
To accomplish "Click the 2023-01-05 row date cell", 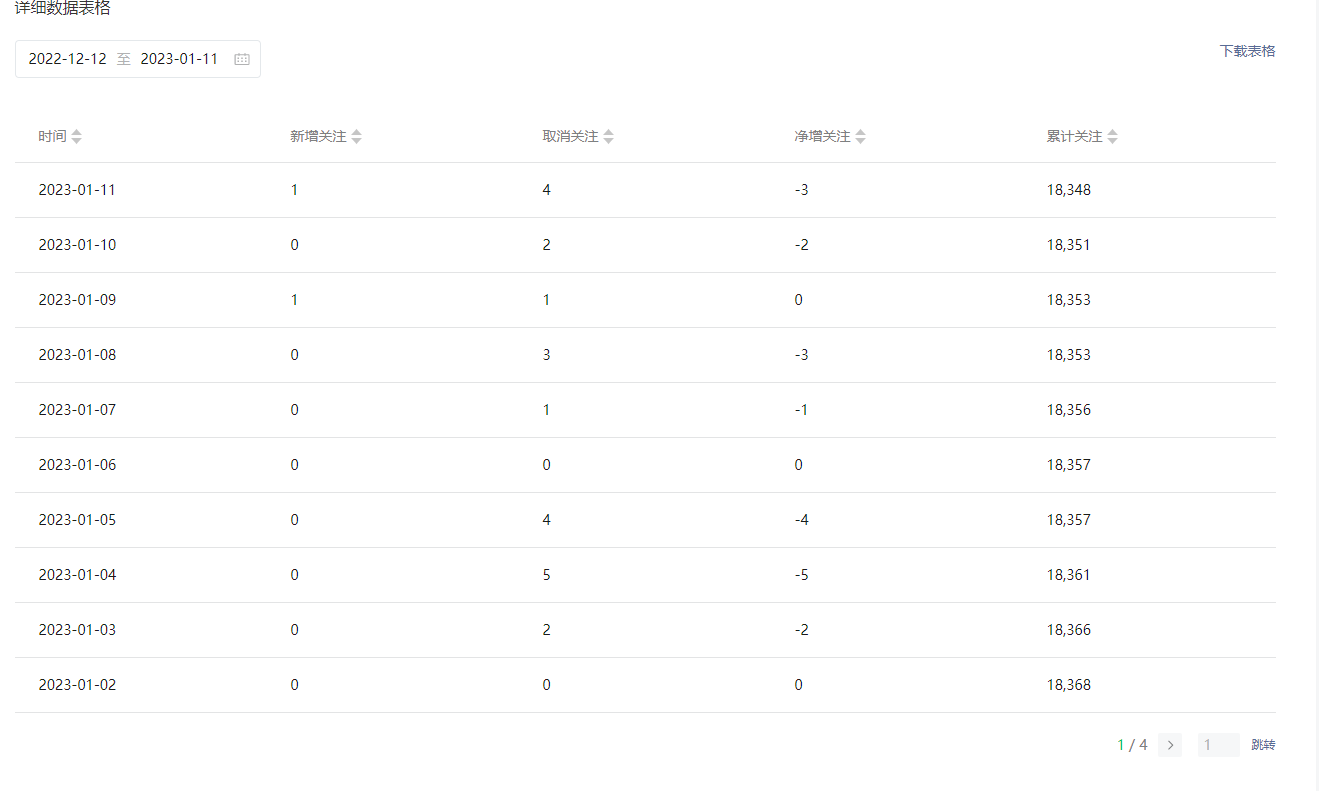I will click(x=77, y=520).
